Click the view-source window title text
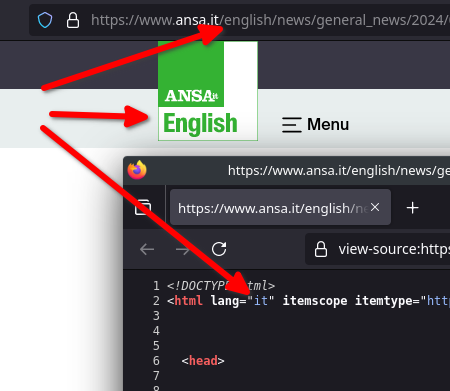450x391 pixels. click(339, 171)
